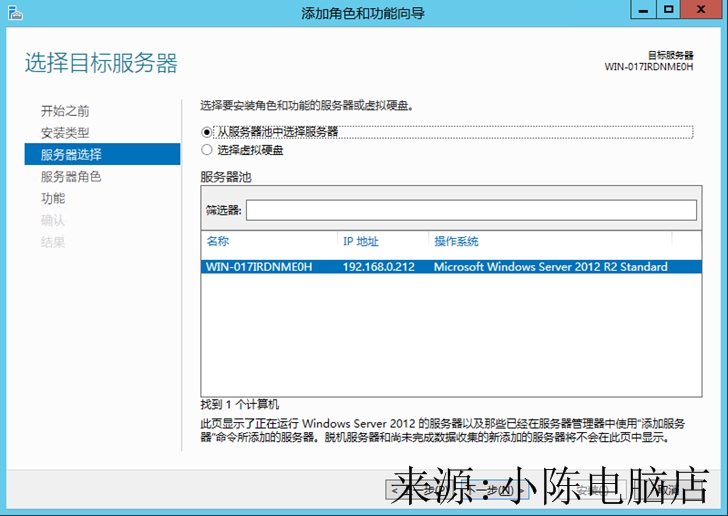728x516 pixels.
Task: Close the 添加角色和功能向导 window
Action: tap(701, 10)
